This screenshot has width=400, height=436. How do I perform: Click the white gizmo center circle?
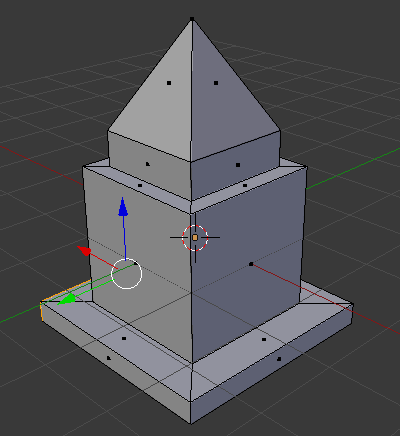(127, 274)
